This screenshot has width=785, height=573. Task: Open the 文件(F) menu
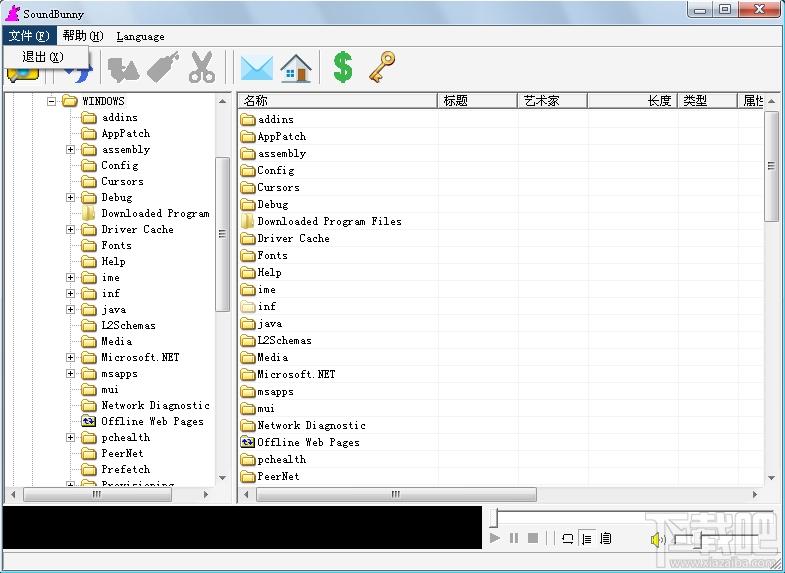[x=29, y=36]
